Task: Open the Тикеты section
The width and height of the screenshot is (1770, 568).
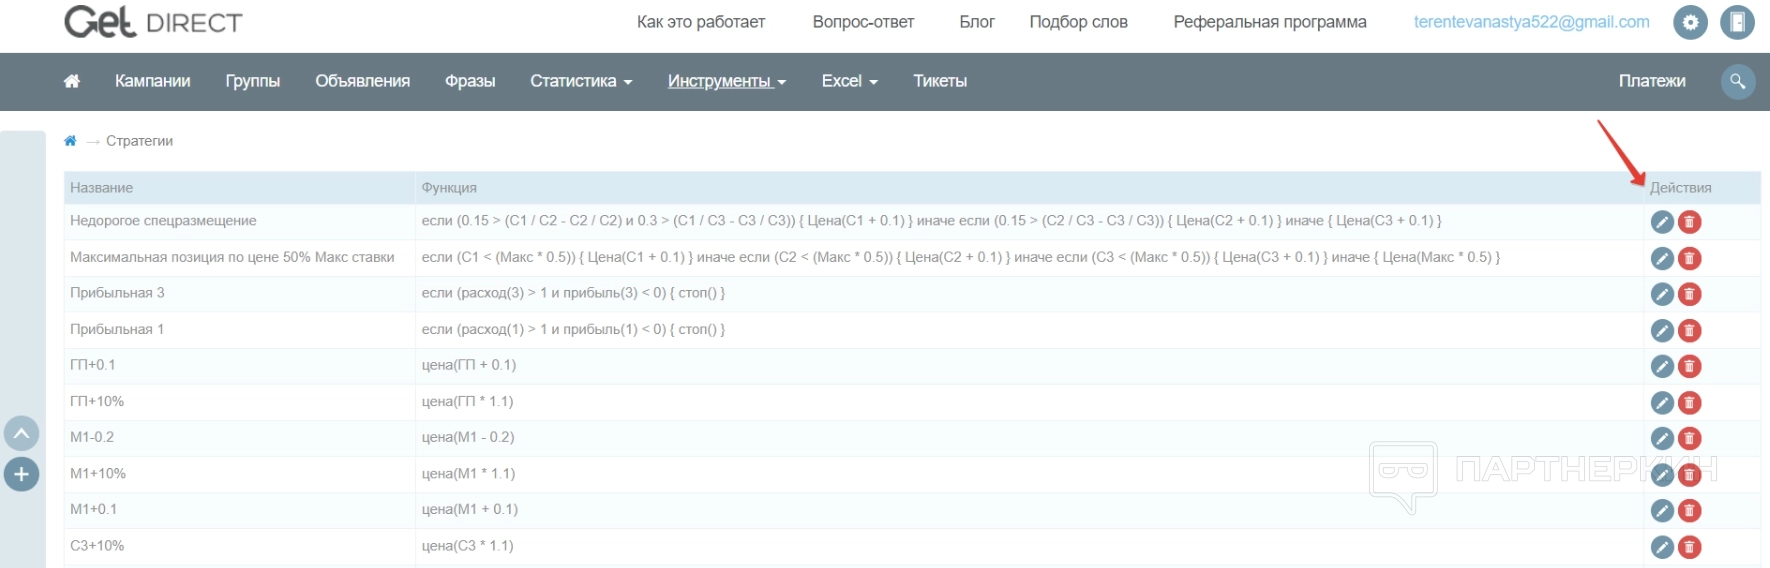Action: coord(940,81)
